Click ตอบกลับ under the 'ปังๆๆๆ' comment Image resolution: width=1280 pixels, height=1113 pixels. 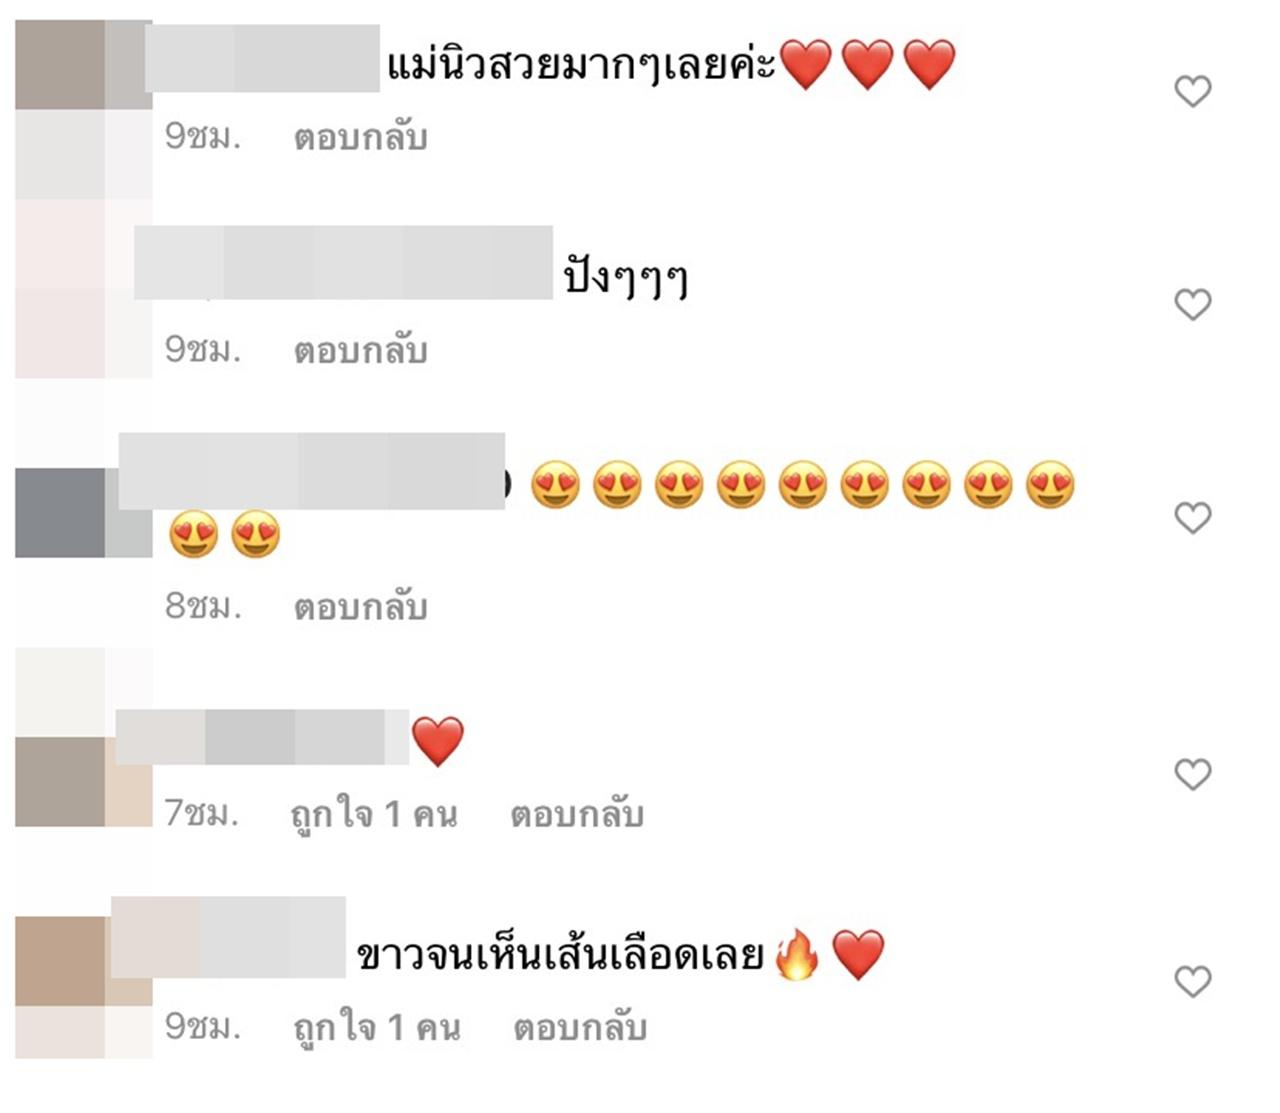point(360,350)
